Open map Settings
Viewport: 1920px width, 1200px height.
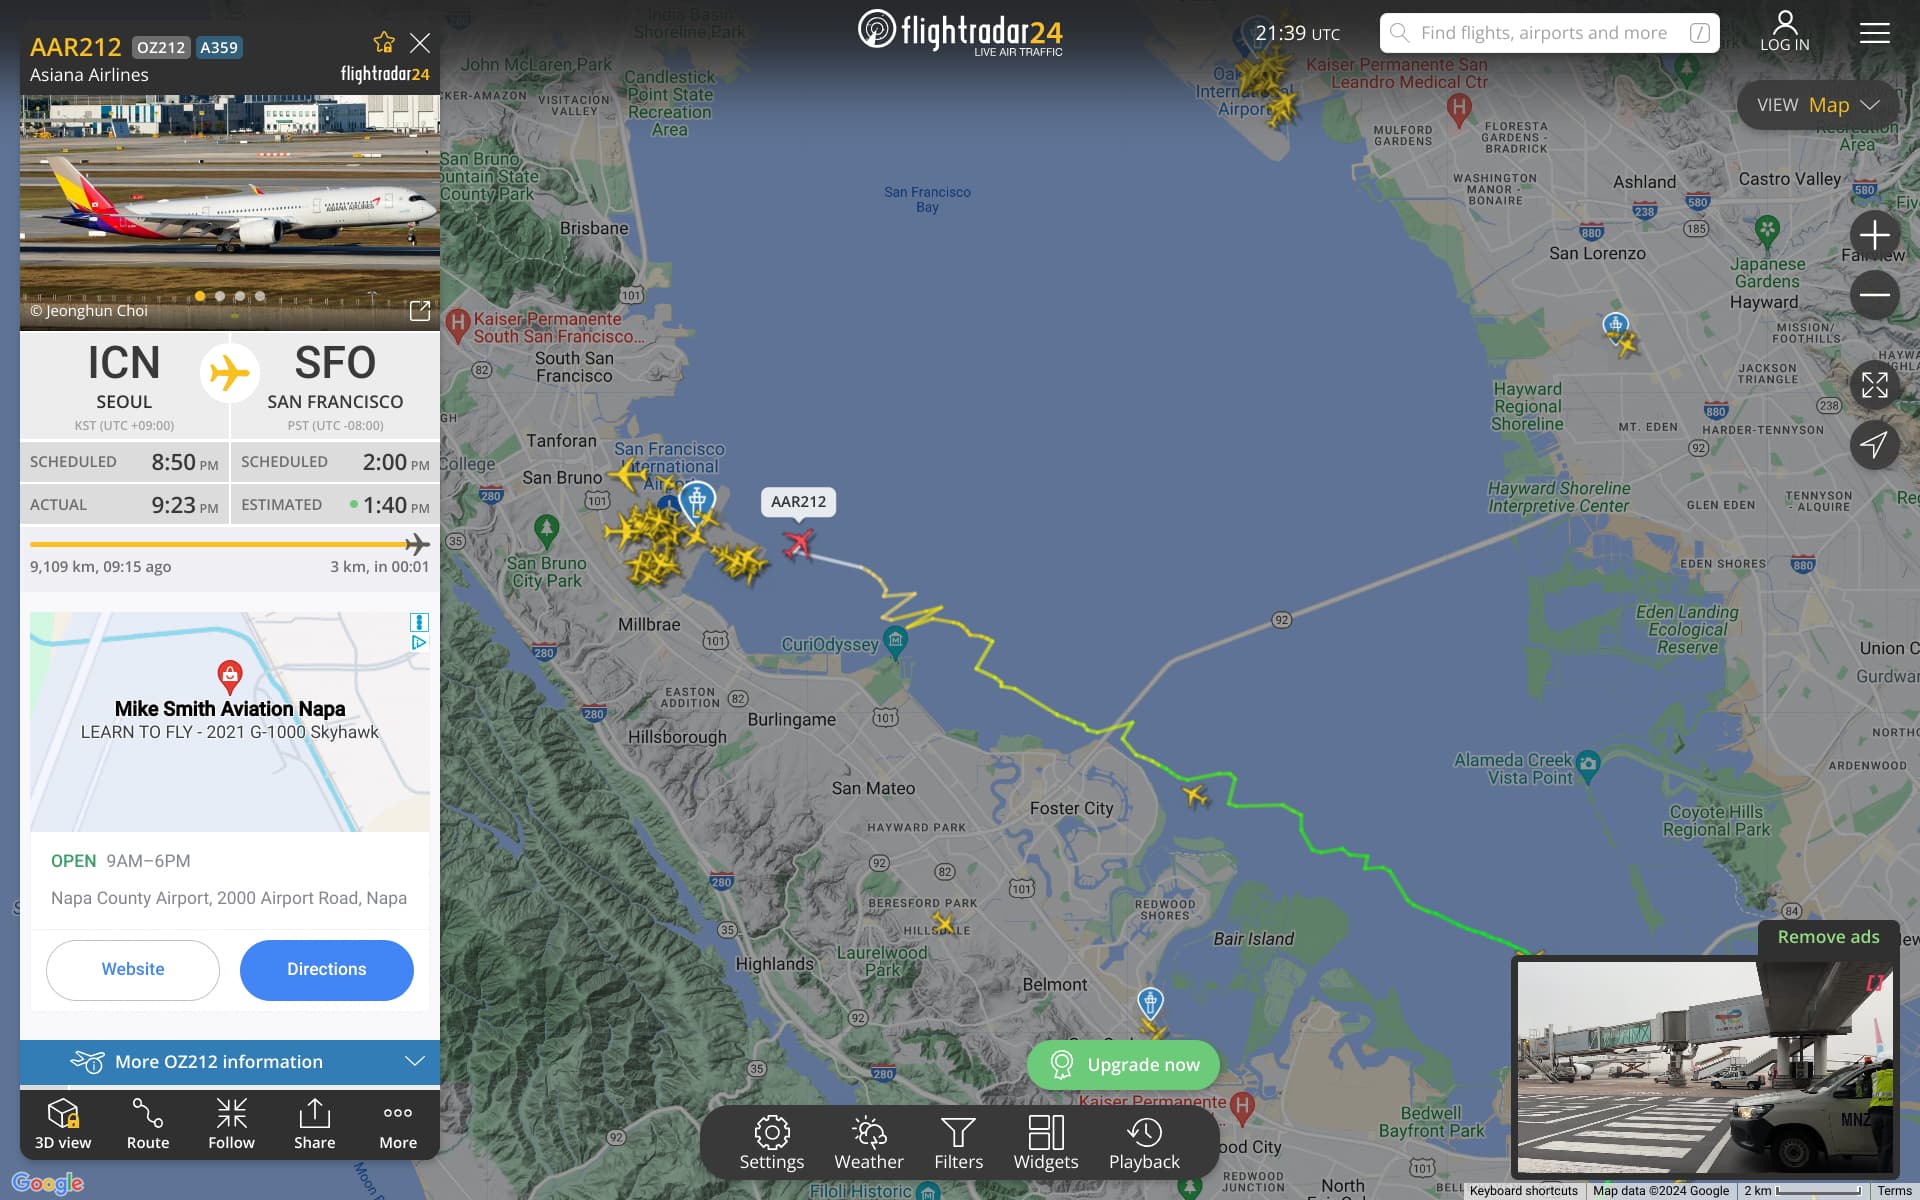[771, 1143]
